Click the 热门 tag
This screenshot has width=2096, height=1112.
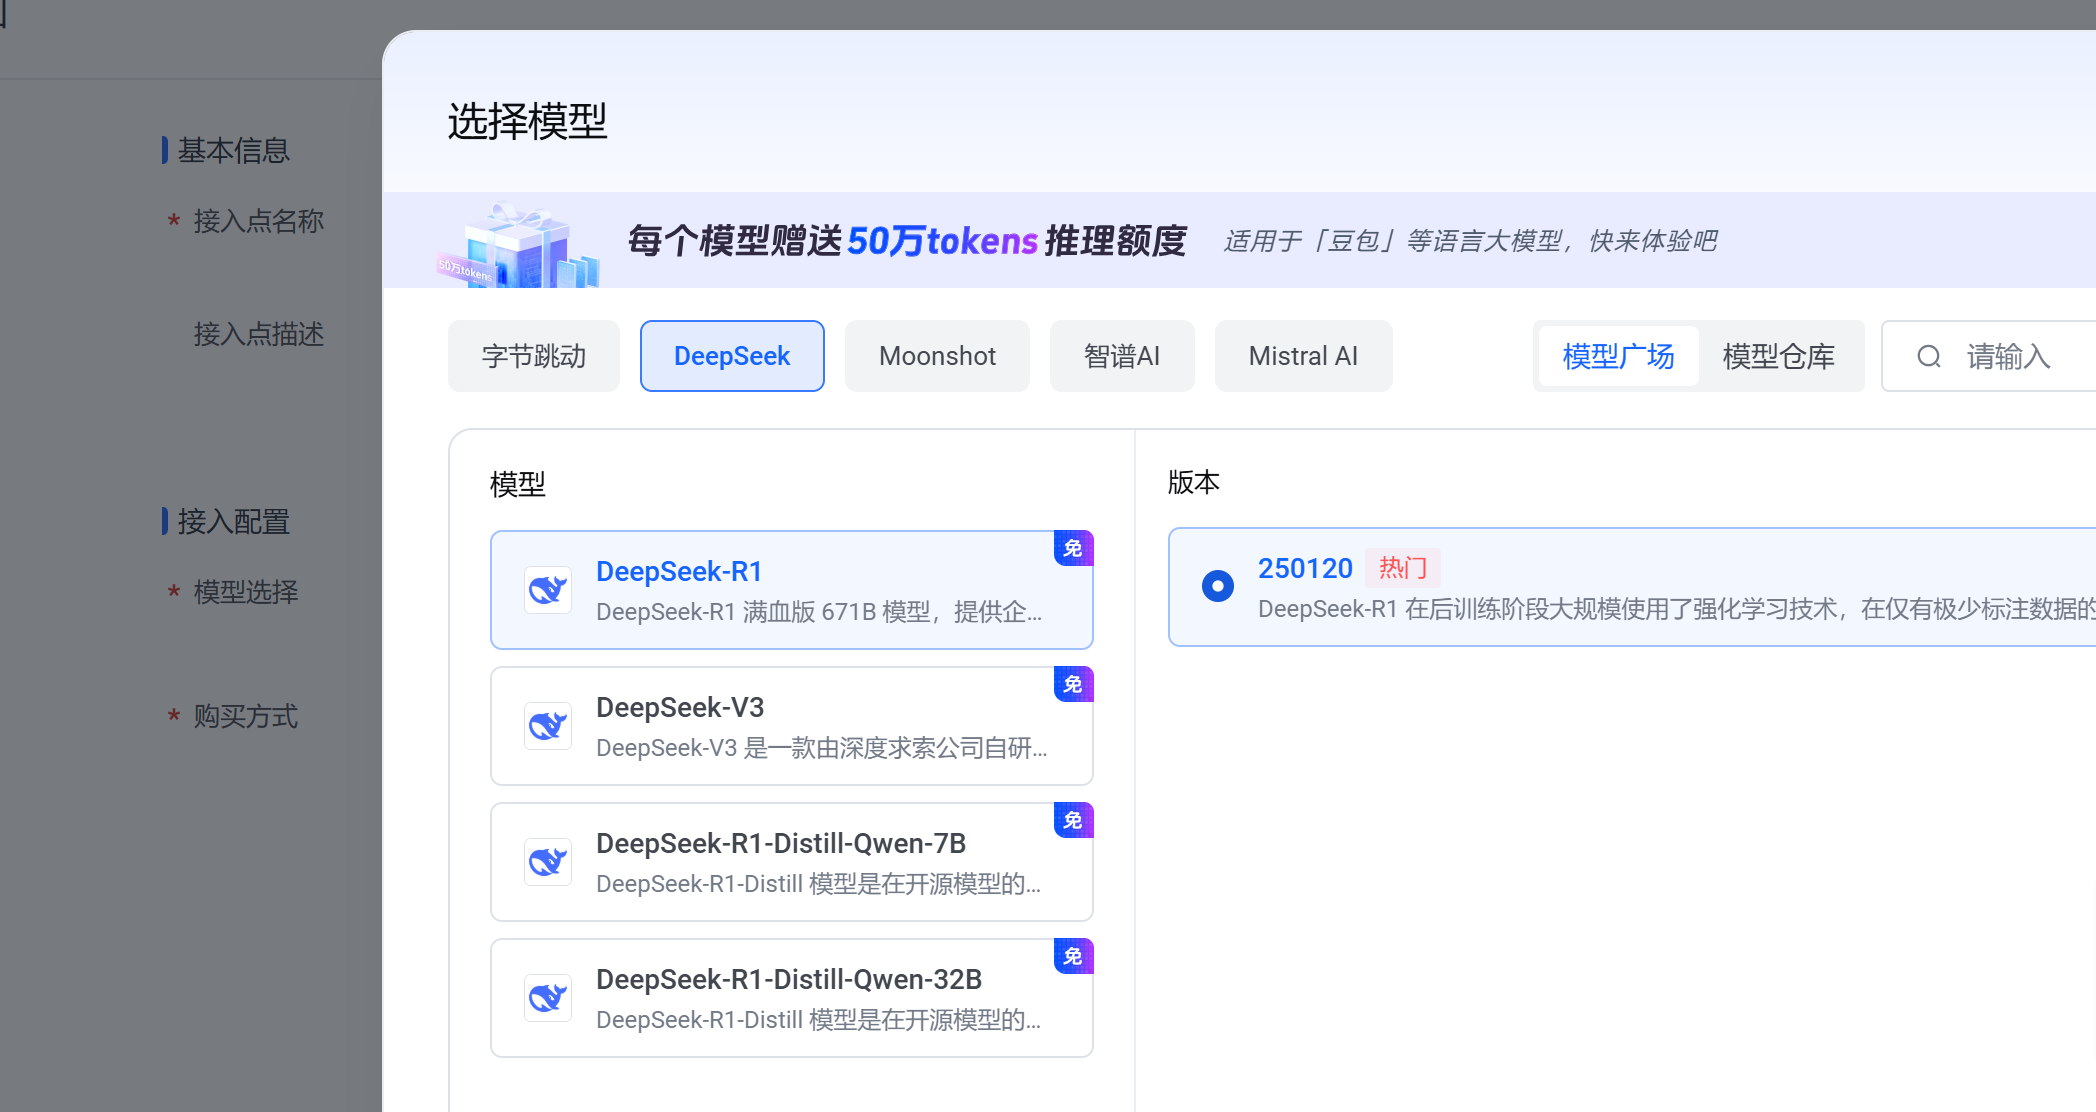pos(1403,568)
